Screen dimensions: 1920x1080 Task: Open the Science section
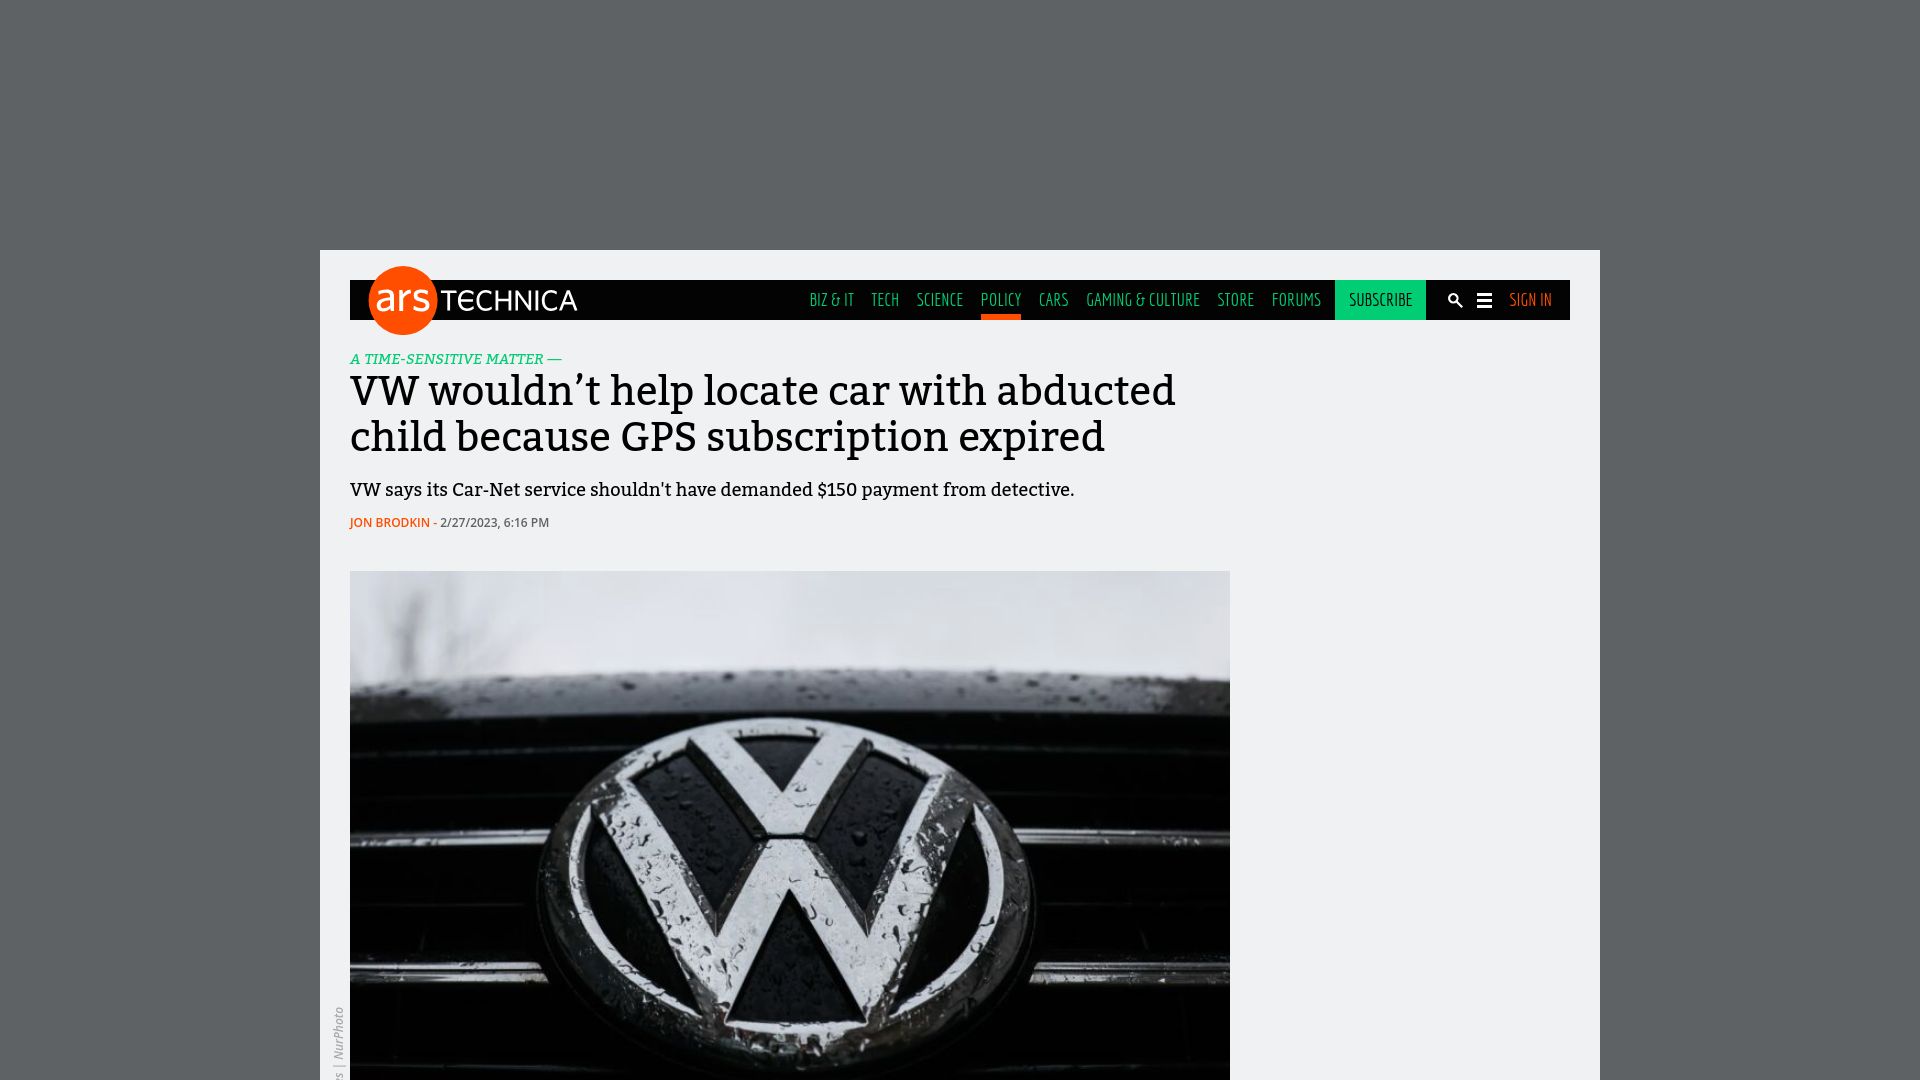939,300
